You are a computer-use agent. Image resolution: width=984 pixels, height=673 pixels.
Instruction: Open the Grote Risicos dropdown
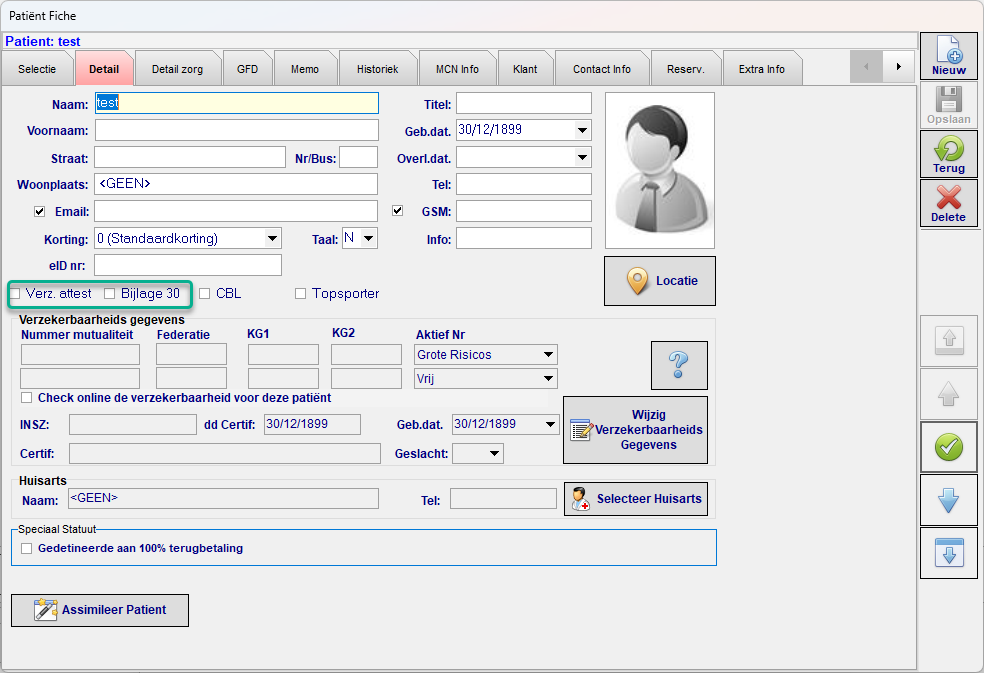(547, 354)
